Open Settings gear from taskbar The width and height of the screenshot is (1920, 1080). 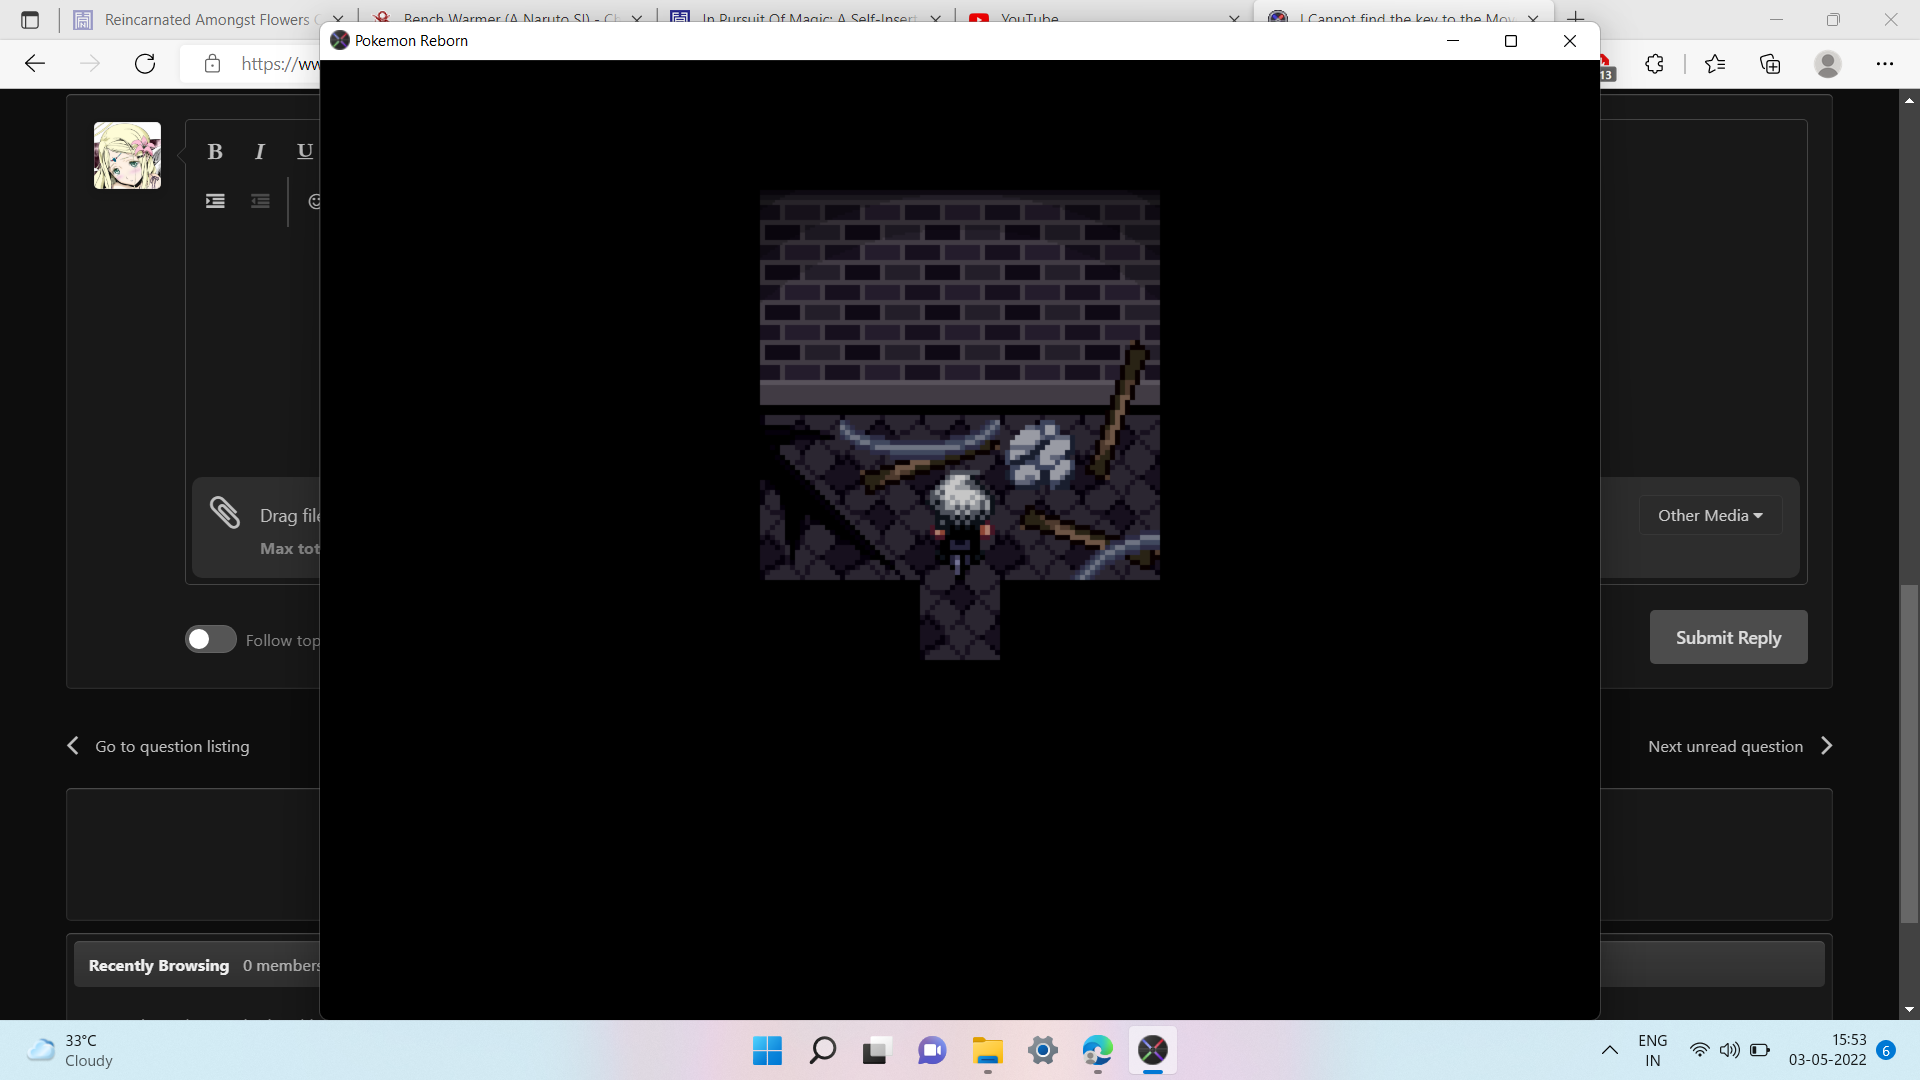pyautogui.click(x=1042, y=1050)
